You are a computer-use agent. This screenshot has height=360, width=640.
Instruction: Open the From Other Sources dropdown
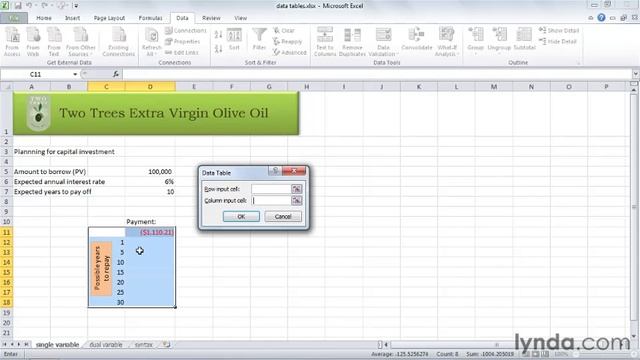(x=80, y=42)
